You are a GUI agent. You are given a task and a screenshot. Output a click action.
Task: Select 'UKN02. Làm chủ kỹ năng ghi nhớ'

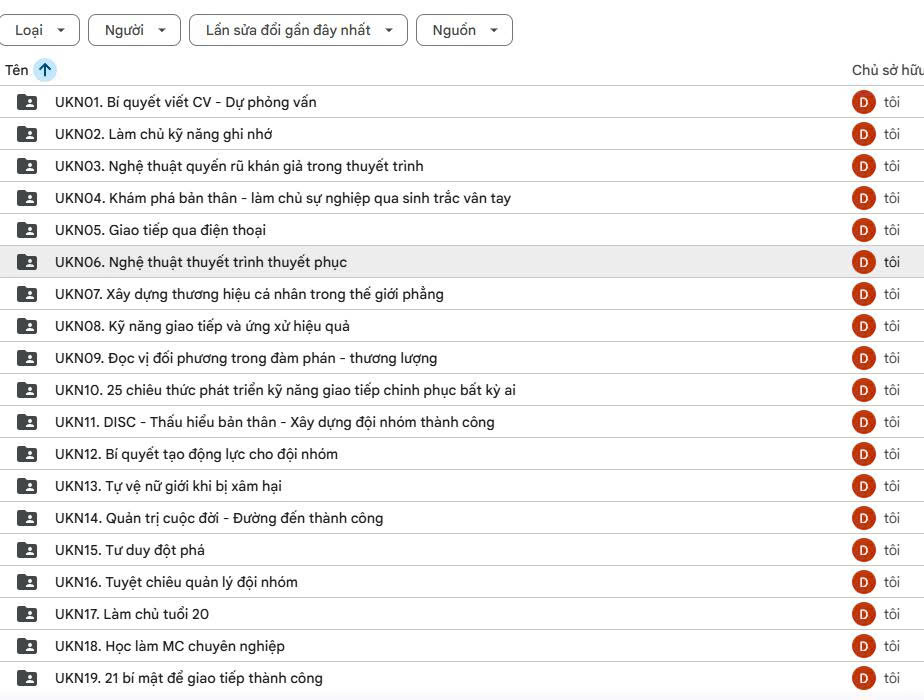tap(164, 134)
